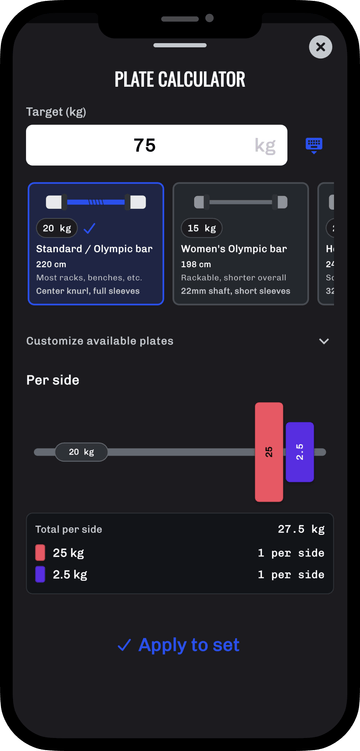The height and width of the screenshot is (751, 360).
Task: Click the 20 kg bar weight badge on the barbell
Action: coord(81,452)
